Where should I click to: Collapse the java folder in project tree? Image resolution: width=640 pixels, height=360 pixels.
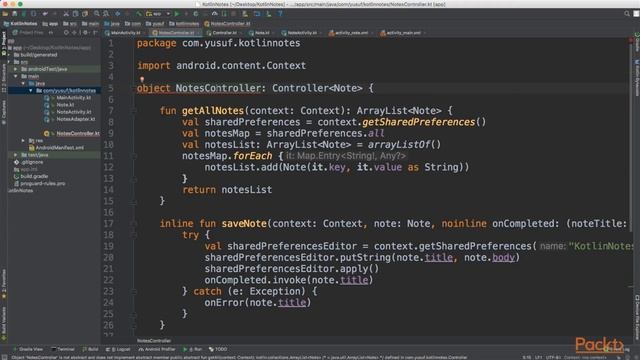coord(23,83)
